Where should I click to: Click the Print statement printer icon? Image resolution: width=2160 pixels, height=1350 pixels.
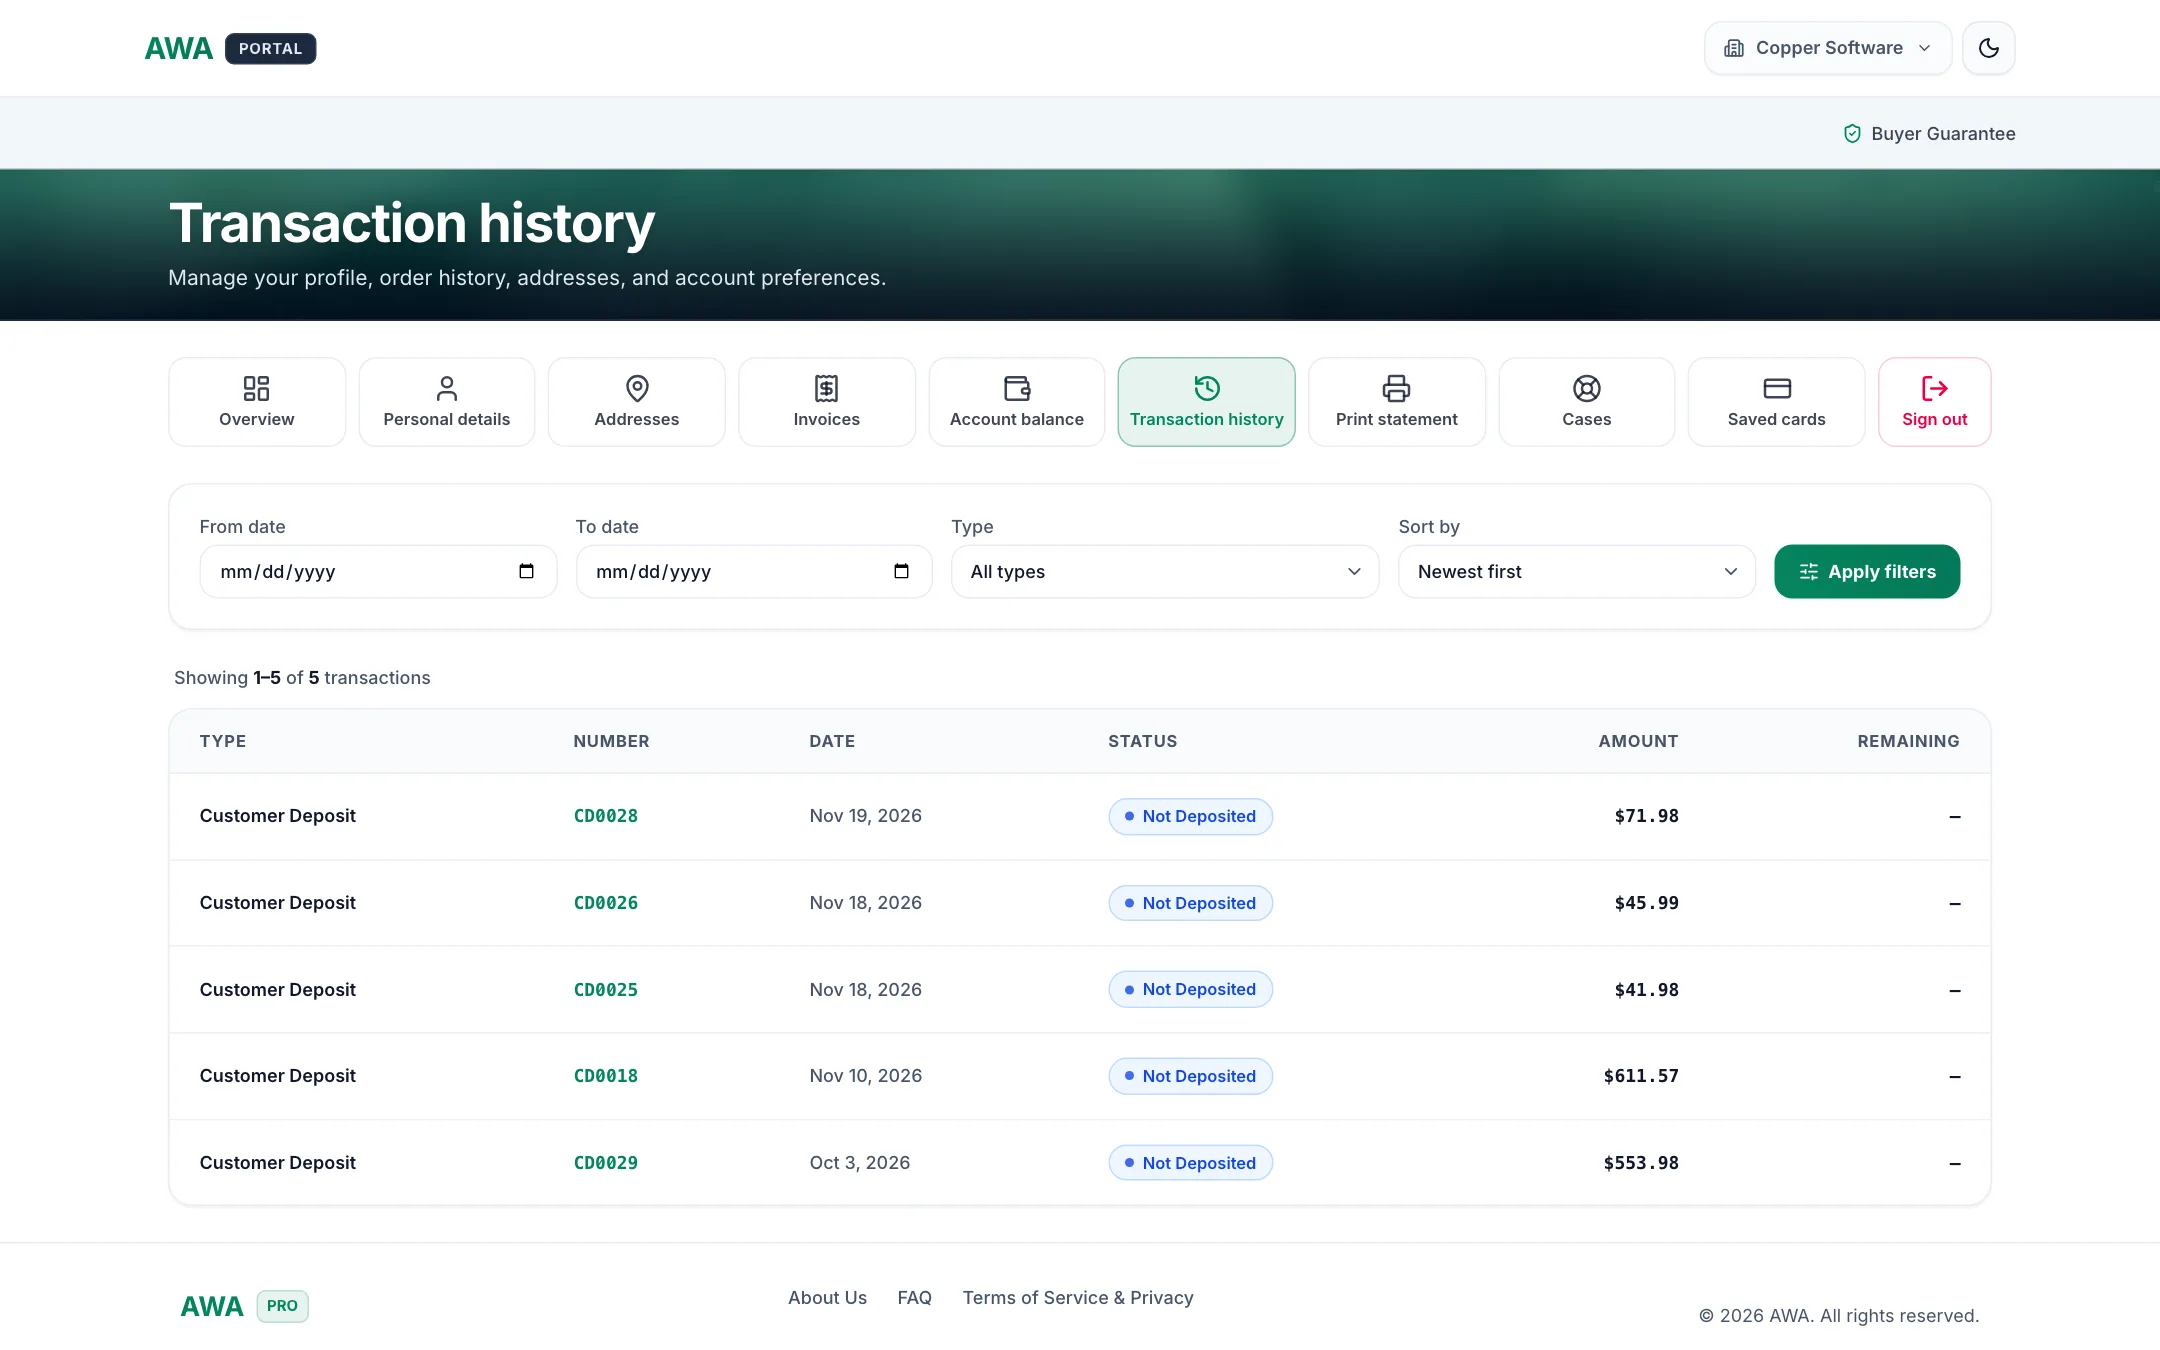(x=1397, y=388)
